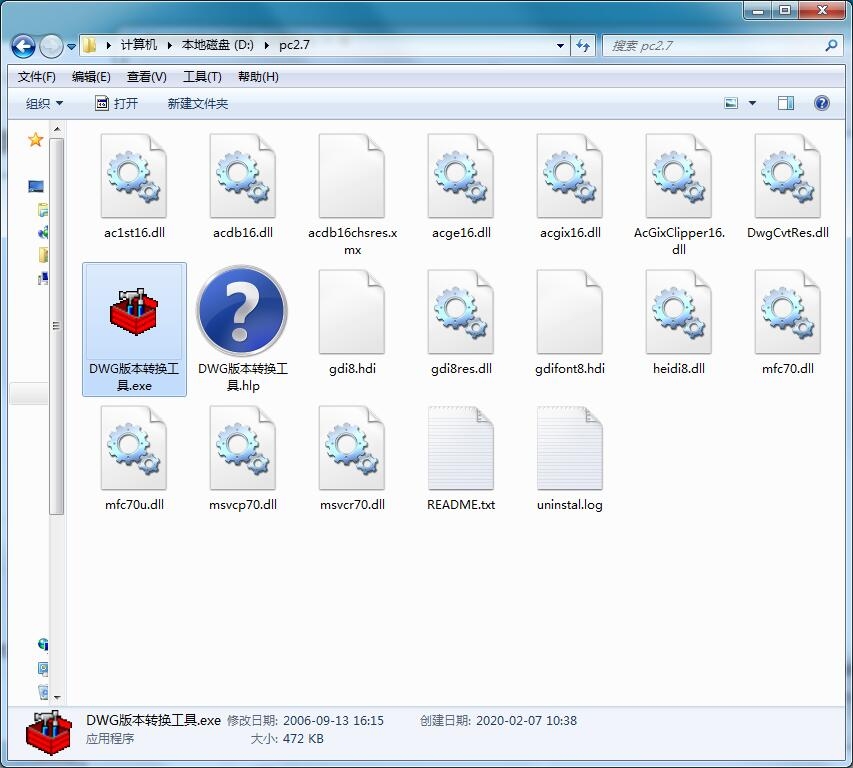Open the view options dropdown arrow
853x768 pixels.
(752, 103)
